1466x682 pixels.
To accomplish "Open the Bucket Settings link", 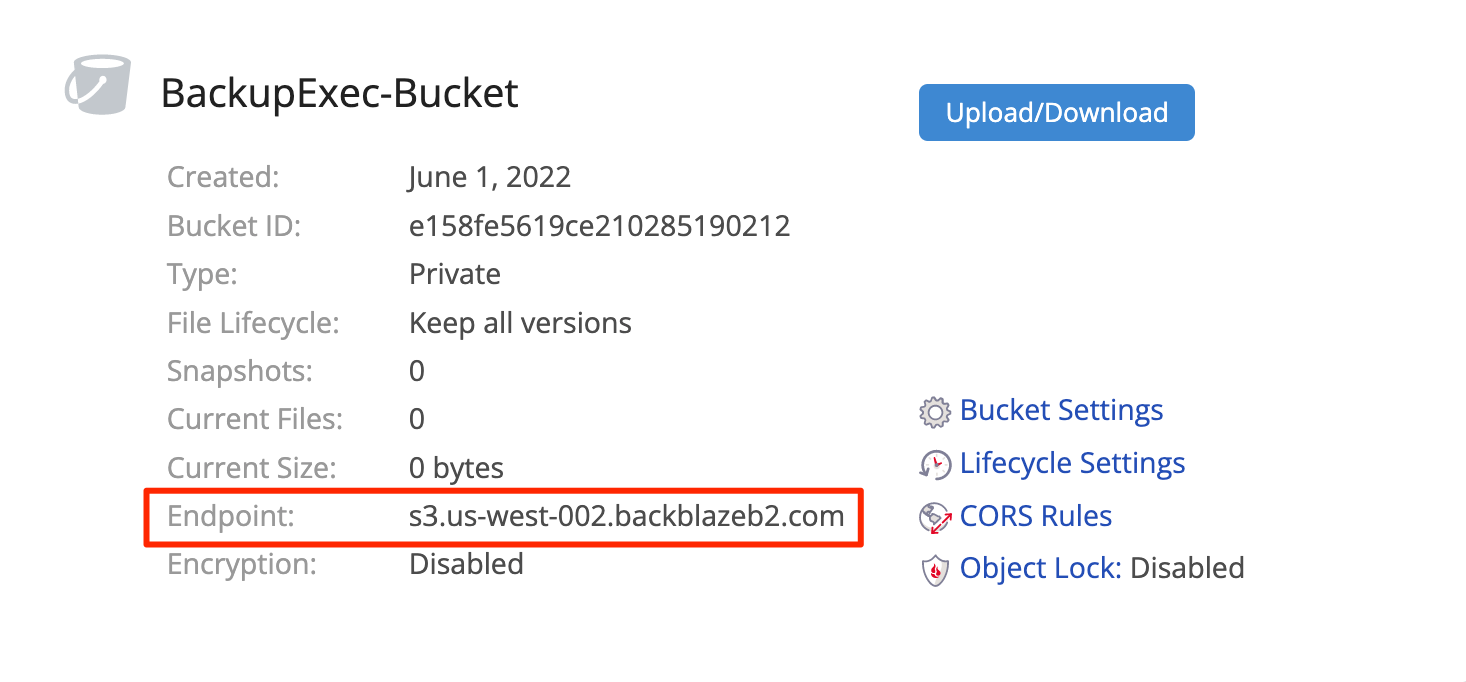I will [1061, 410].
